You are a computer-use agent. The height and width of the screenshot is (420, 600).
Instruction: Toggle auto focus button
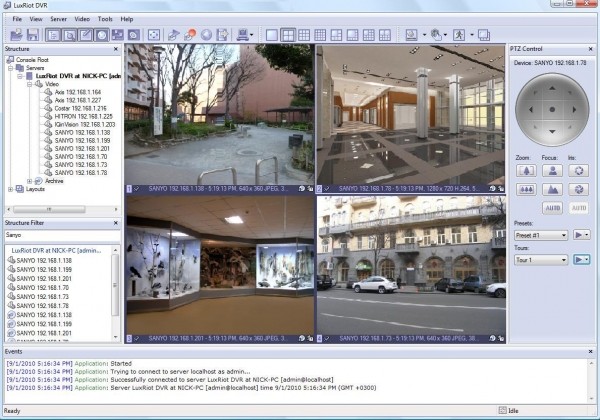click(553, 207)
